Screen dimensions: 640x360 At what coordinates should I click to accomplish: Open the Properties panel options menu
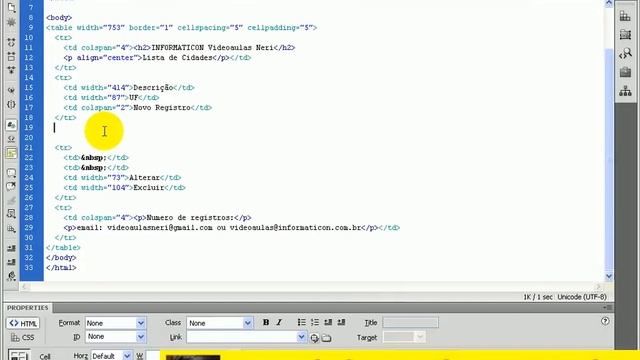608,307
